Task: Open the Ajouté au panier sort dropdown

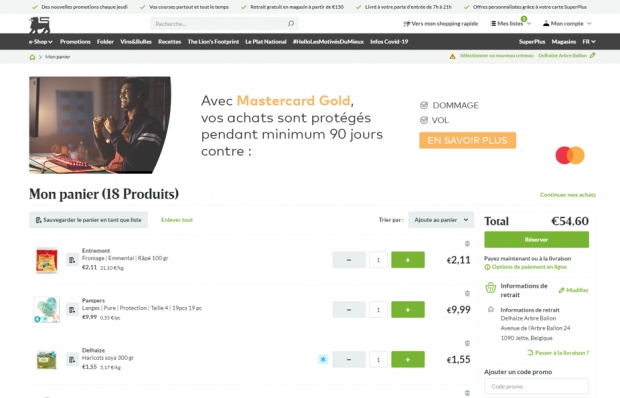Action: tap(441, 220)
